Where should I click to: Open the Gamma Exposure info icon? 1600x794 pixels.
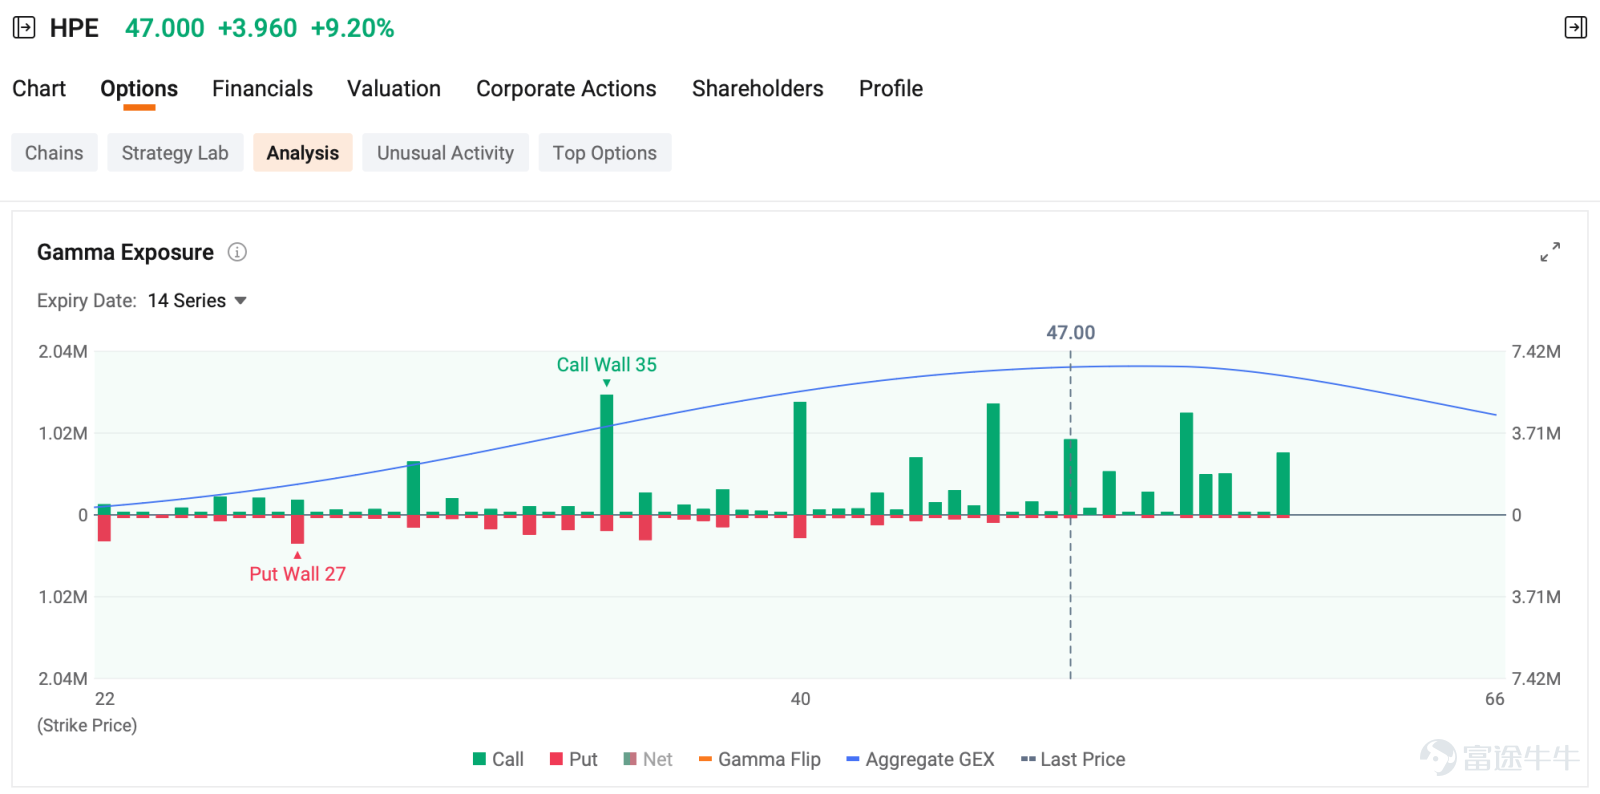[x=237, y=252]
